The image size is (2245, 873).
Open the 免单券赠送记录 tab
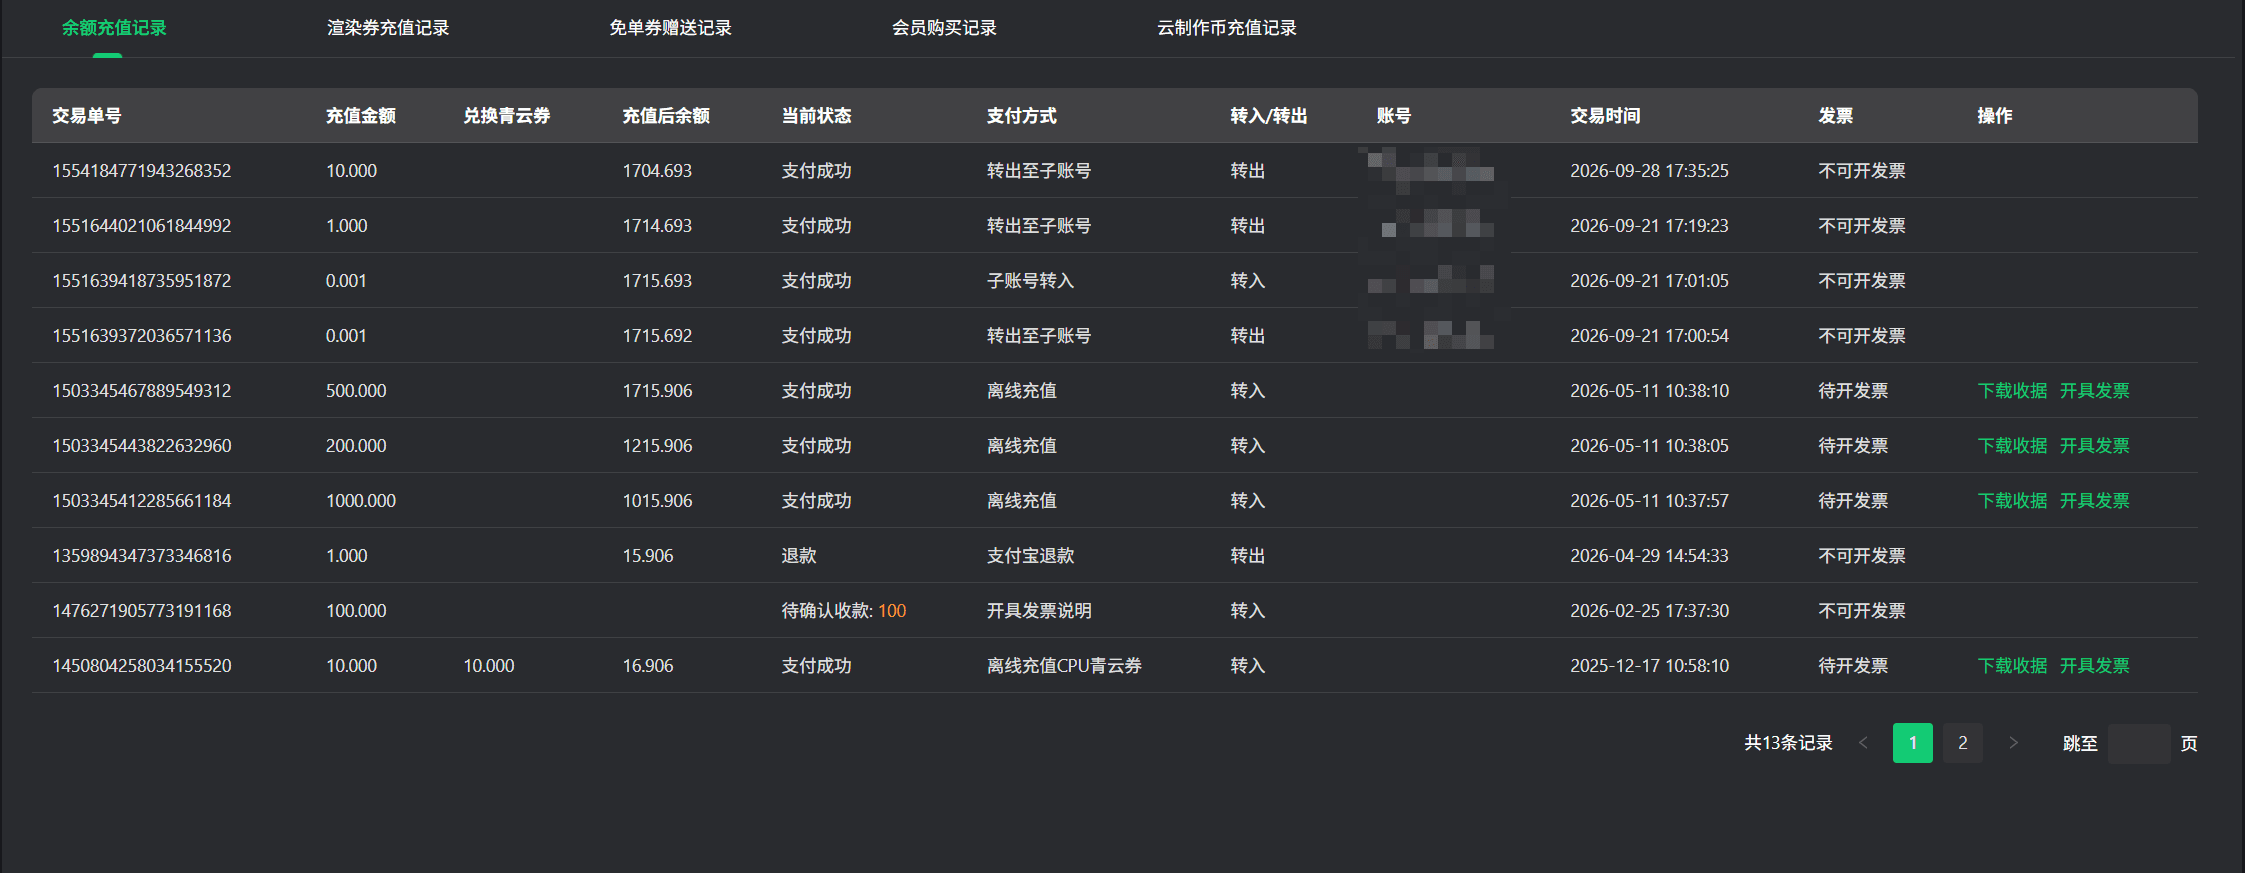pyautogui.click(x=670, y=28)
